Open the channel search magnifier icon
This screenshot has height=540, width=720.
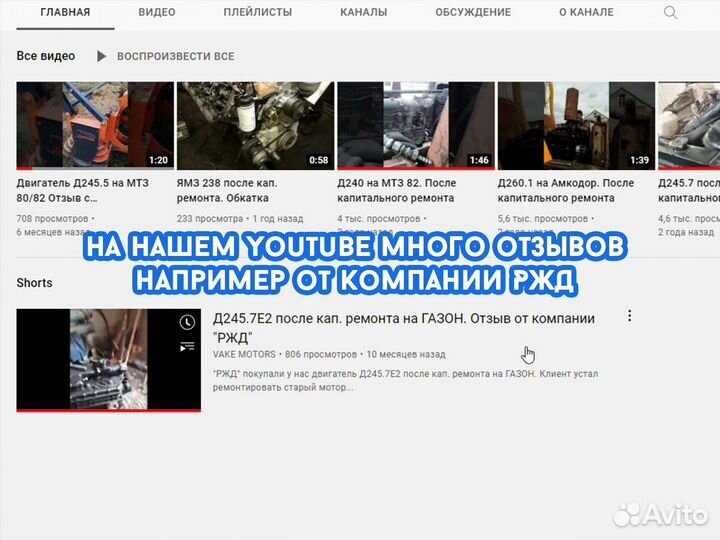(670, 12)
